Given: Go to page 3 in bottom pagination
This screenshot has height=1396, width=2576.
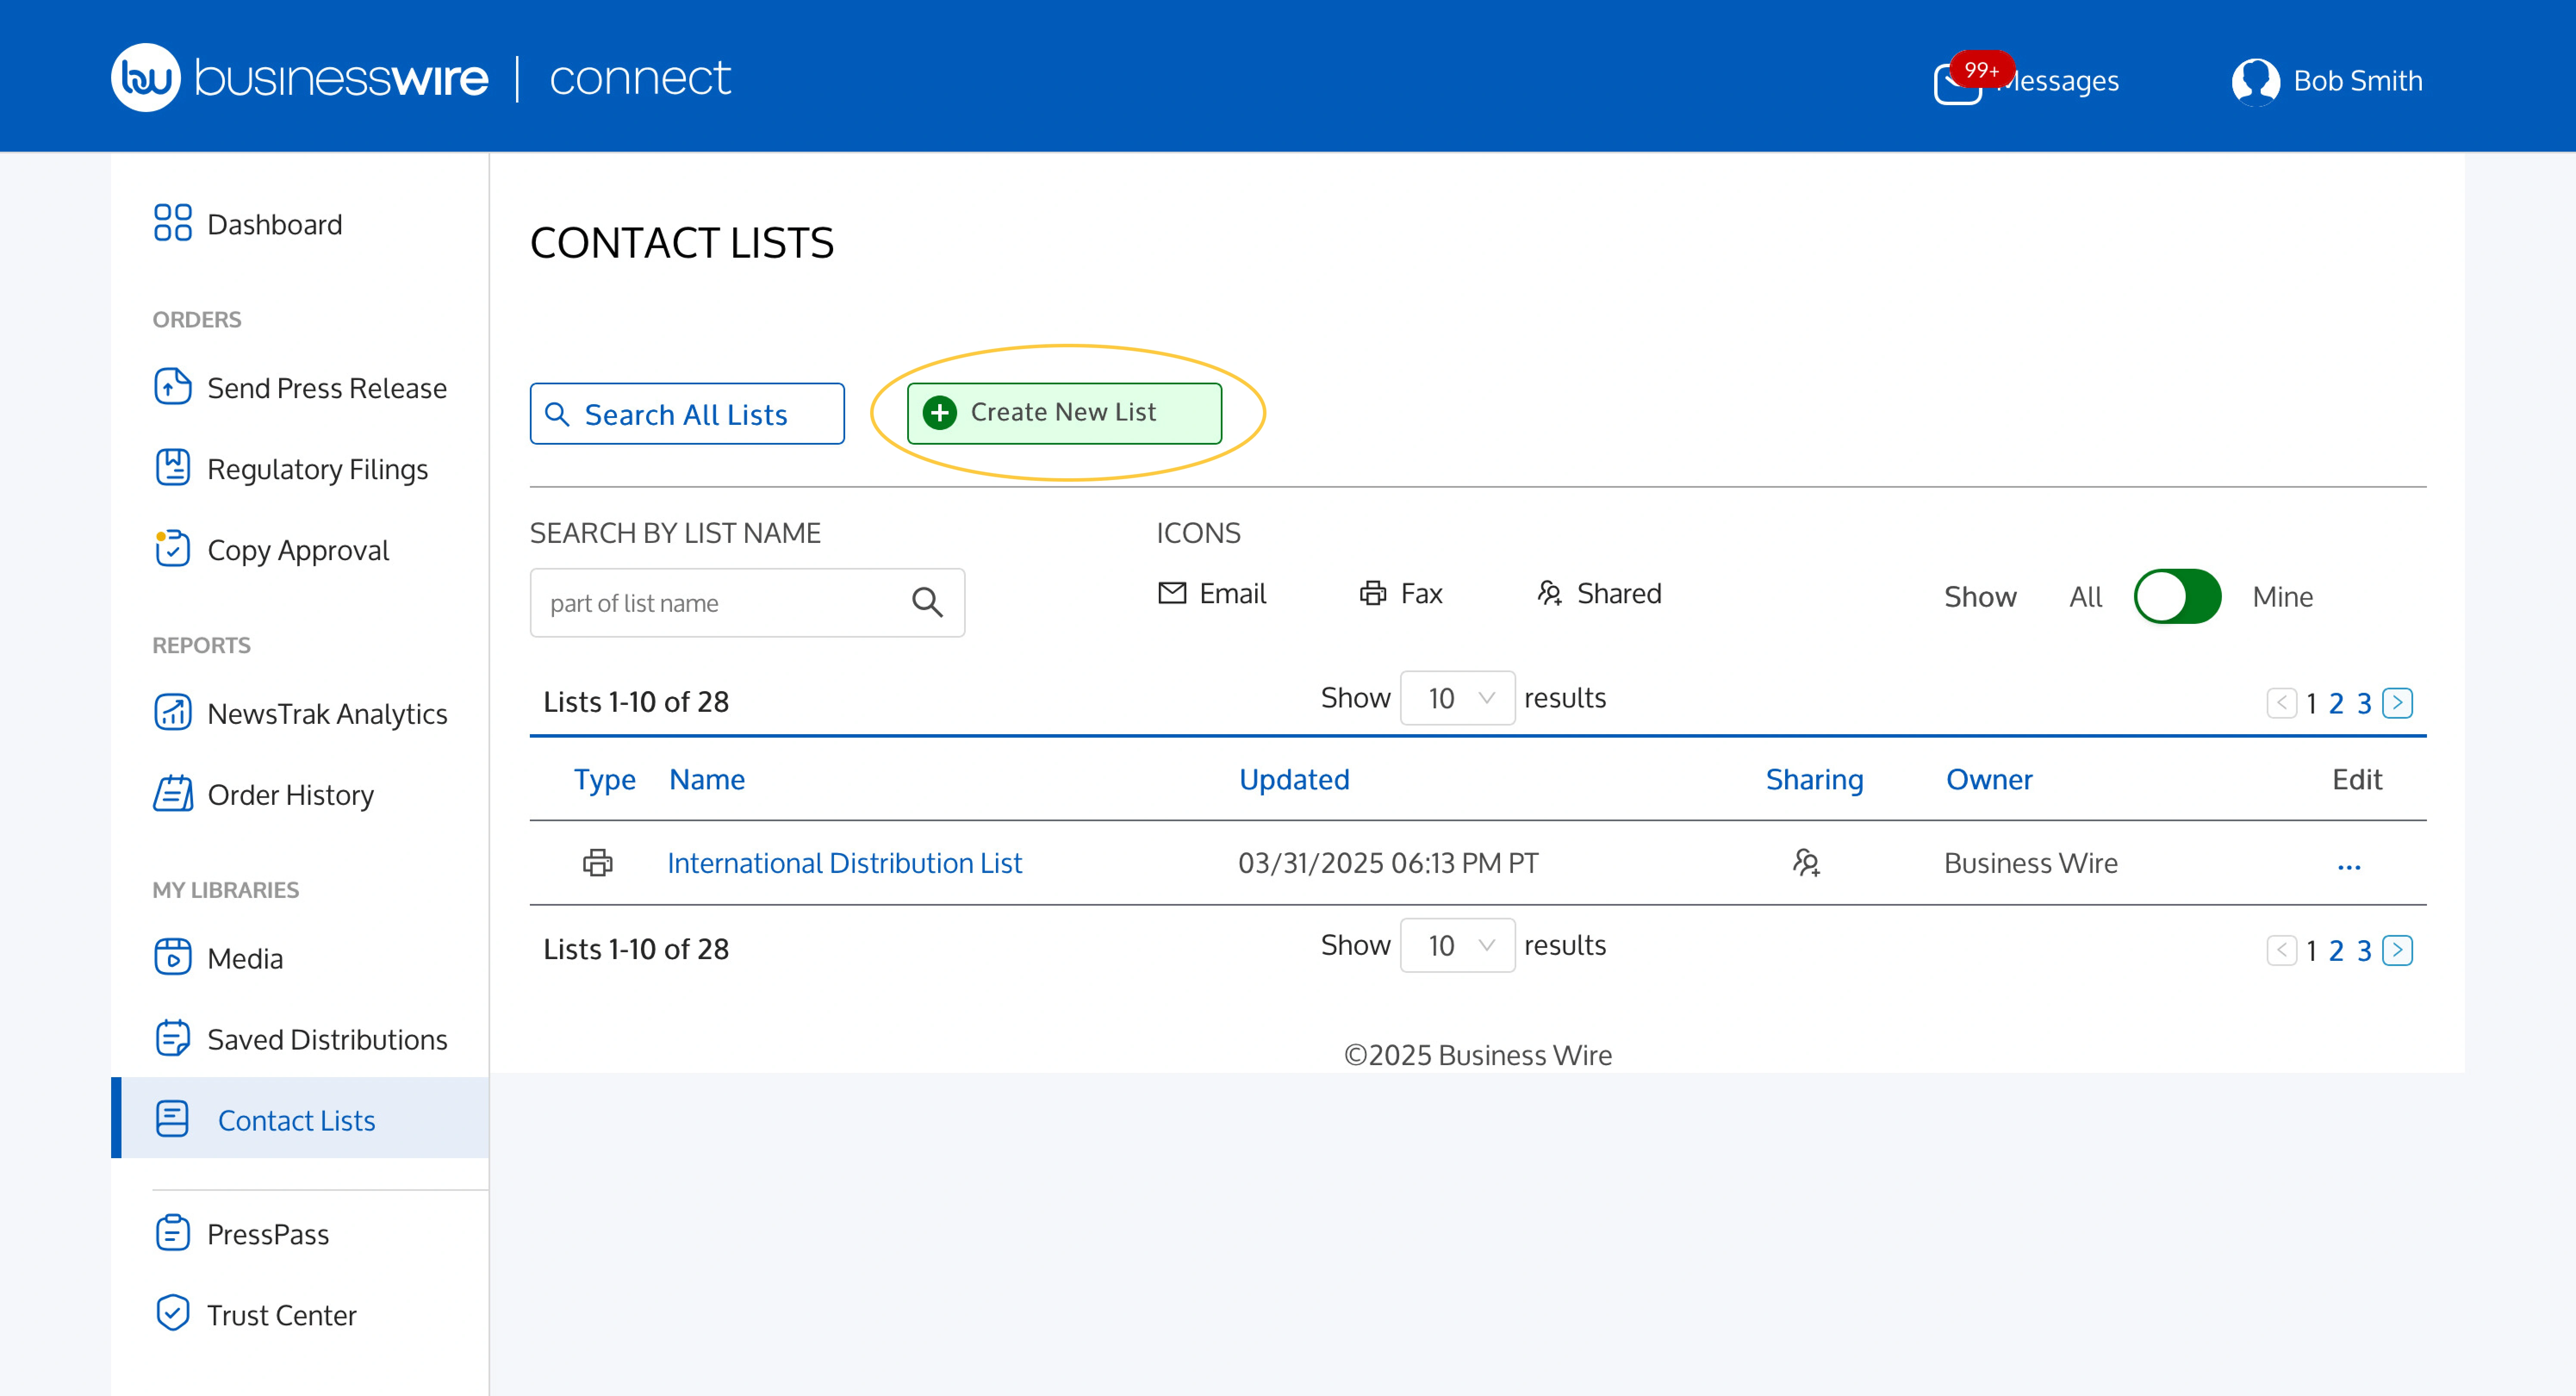Looking at the screenshot, I should (2364, 951).
